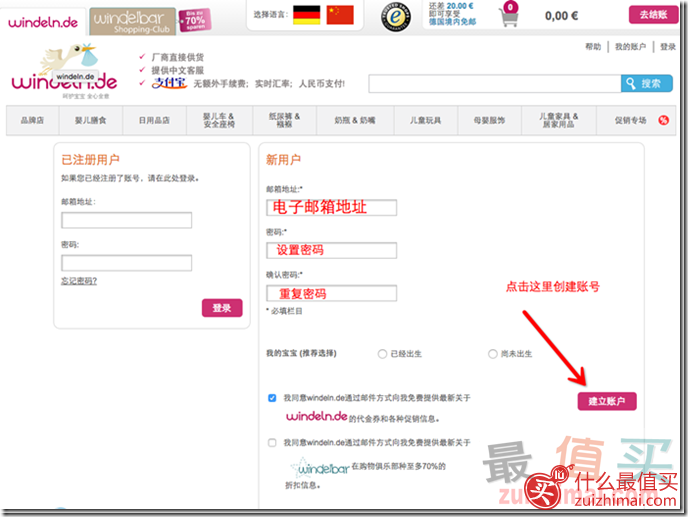Click the 登录 link in header
The height and width of the screenshot is (517, 688).
[668, 47]
